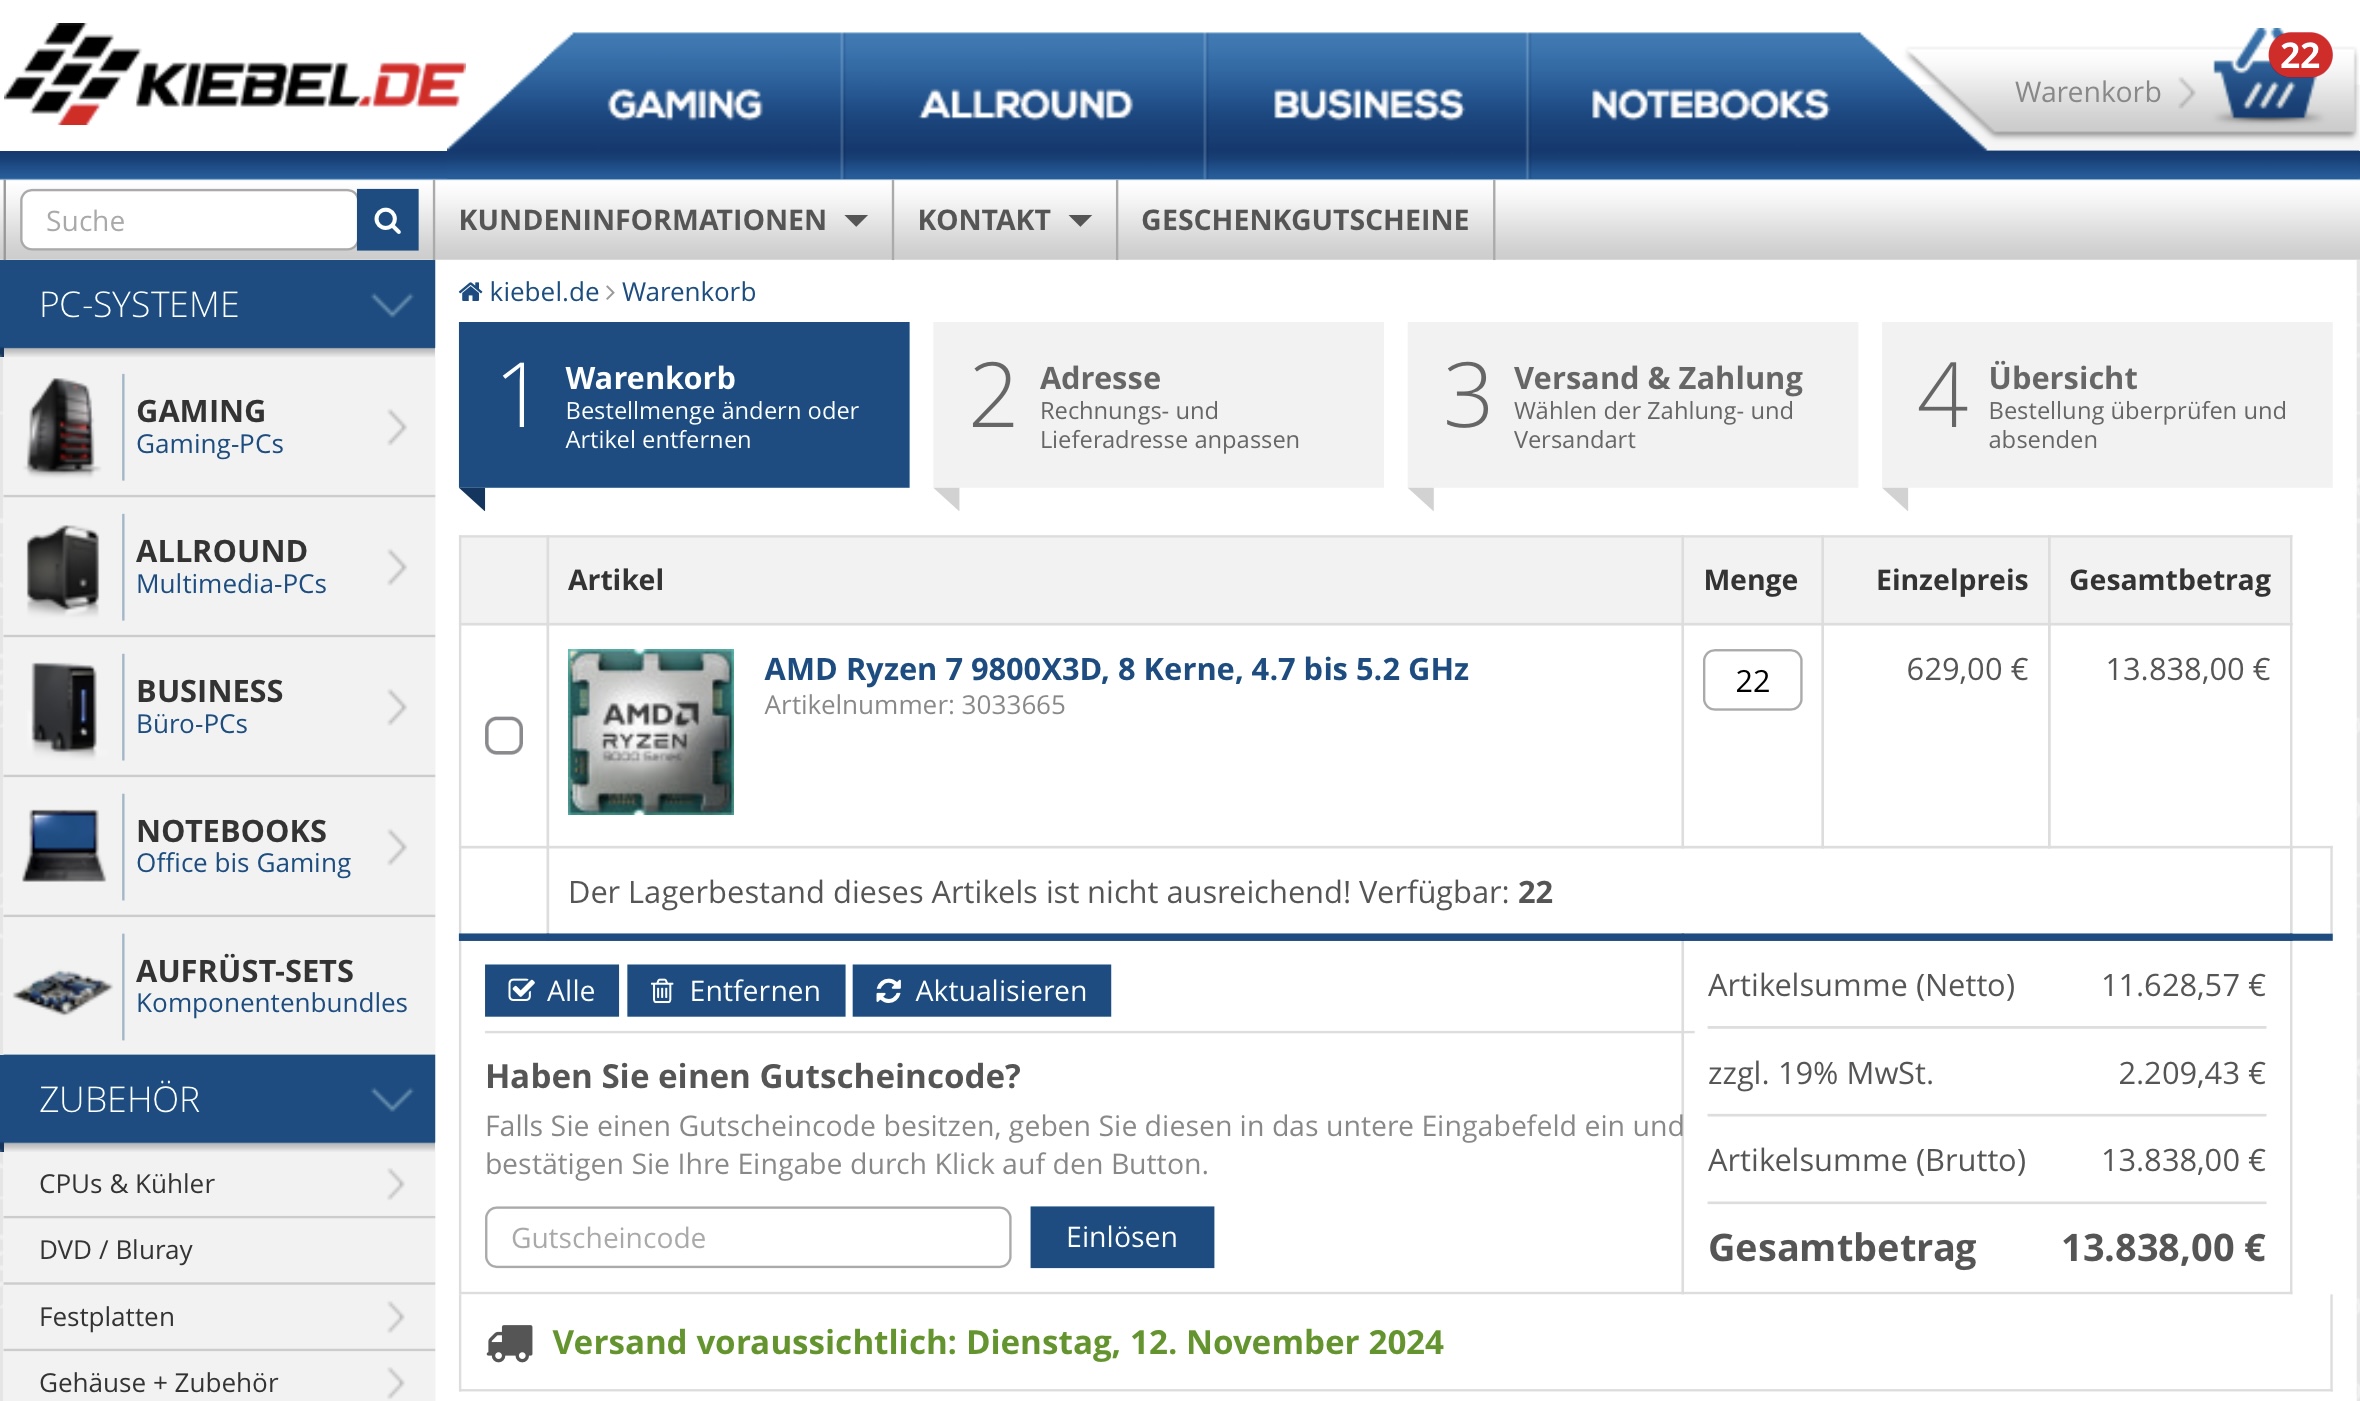Click the Gutscheincode input field
The width and height of the screenshot is (2360, 1401).
747,1237
